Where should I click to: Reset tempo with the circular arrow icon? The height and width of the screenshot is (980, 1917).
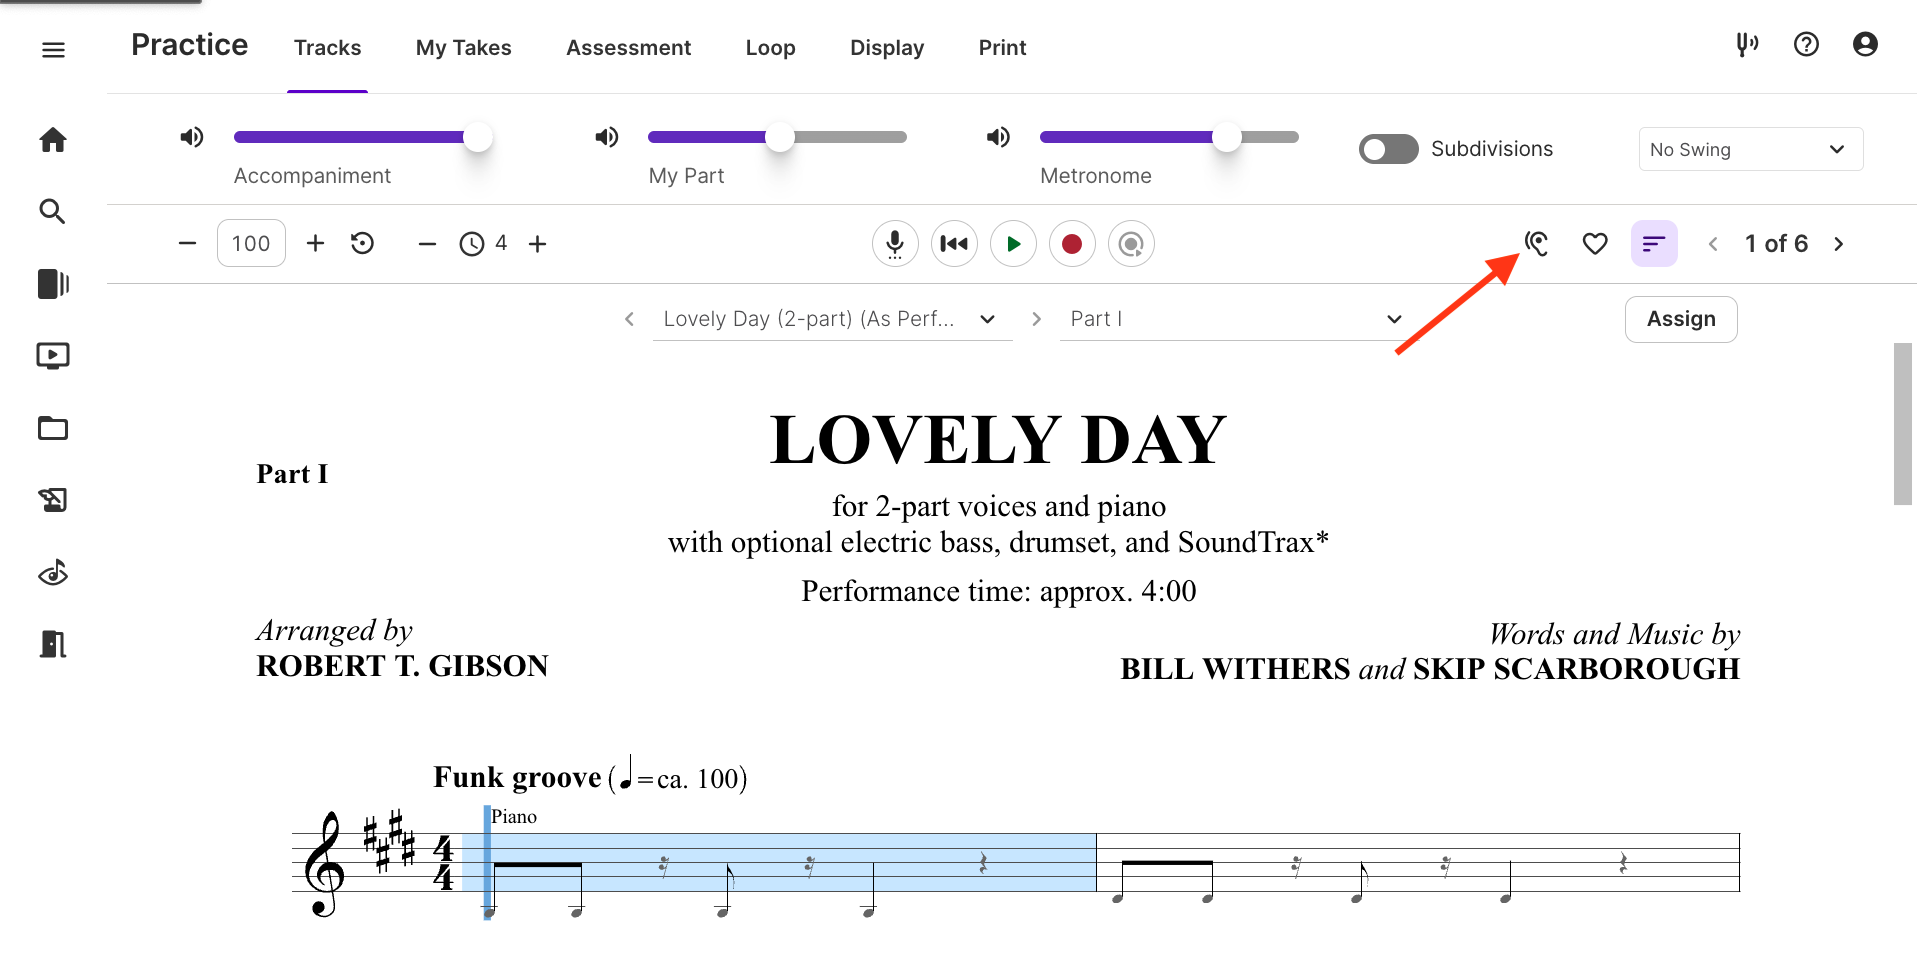362,243
